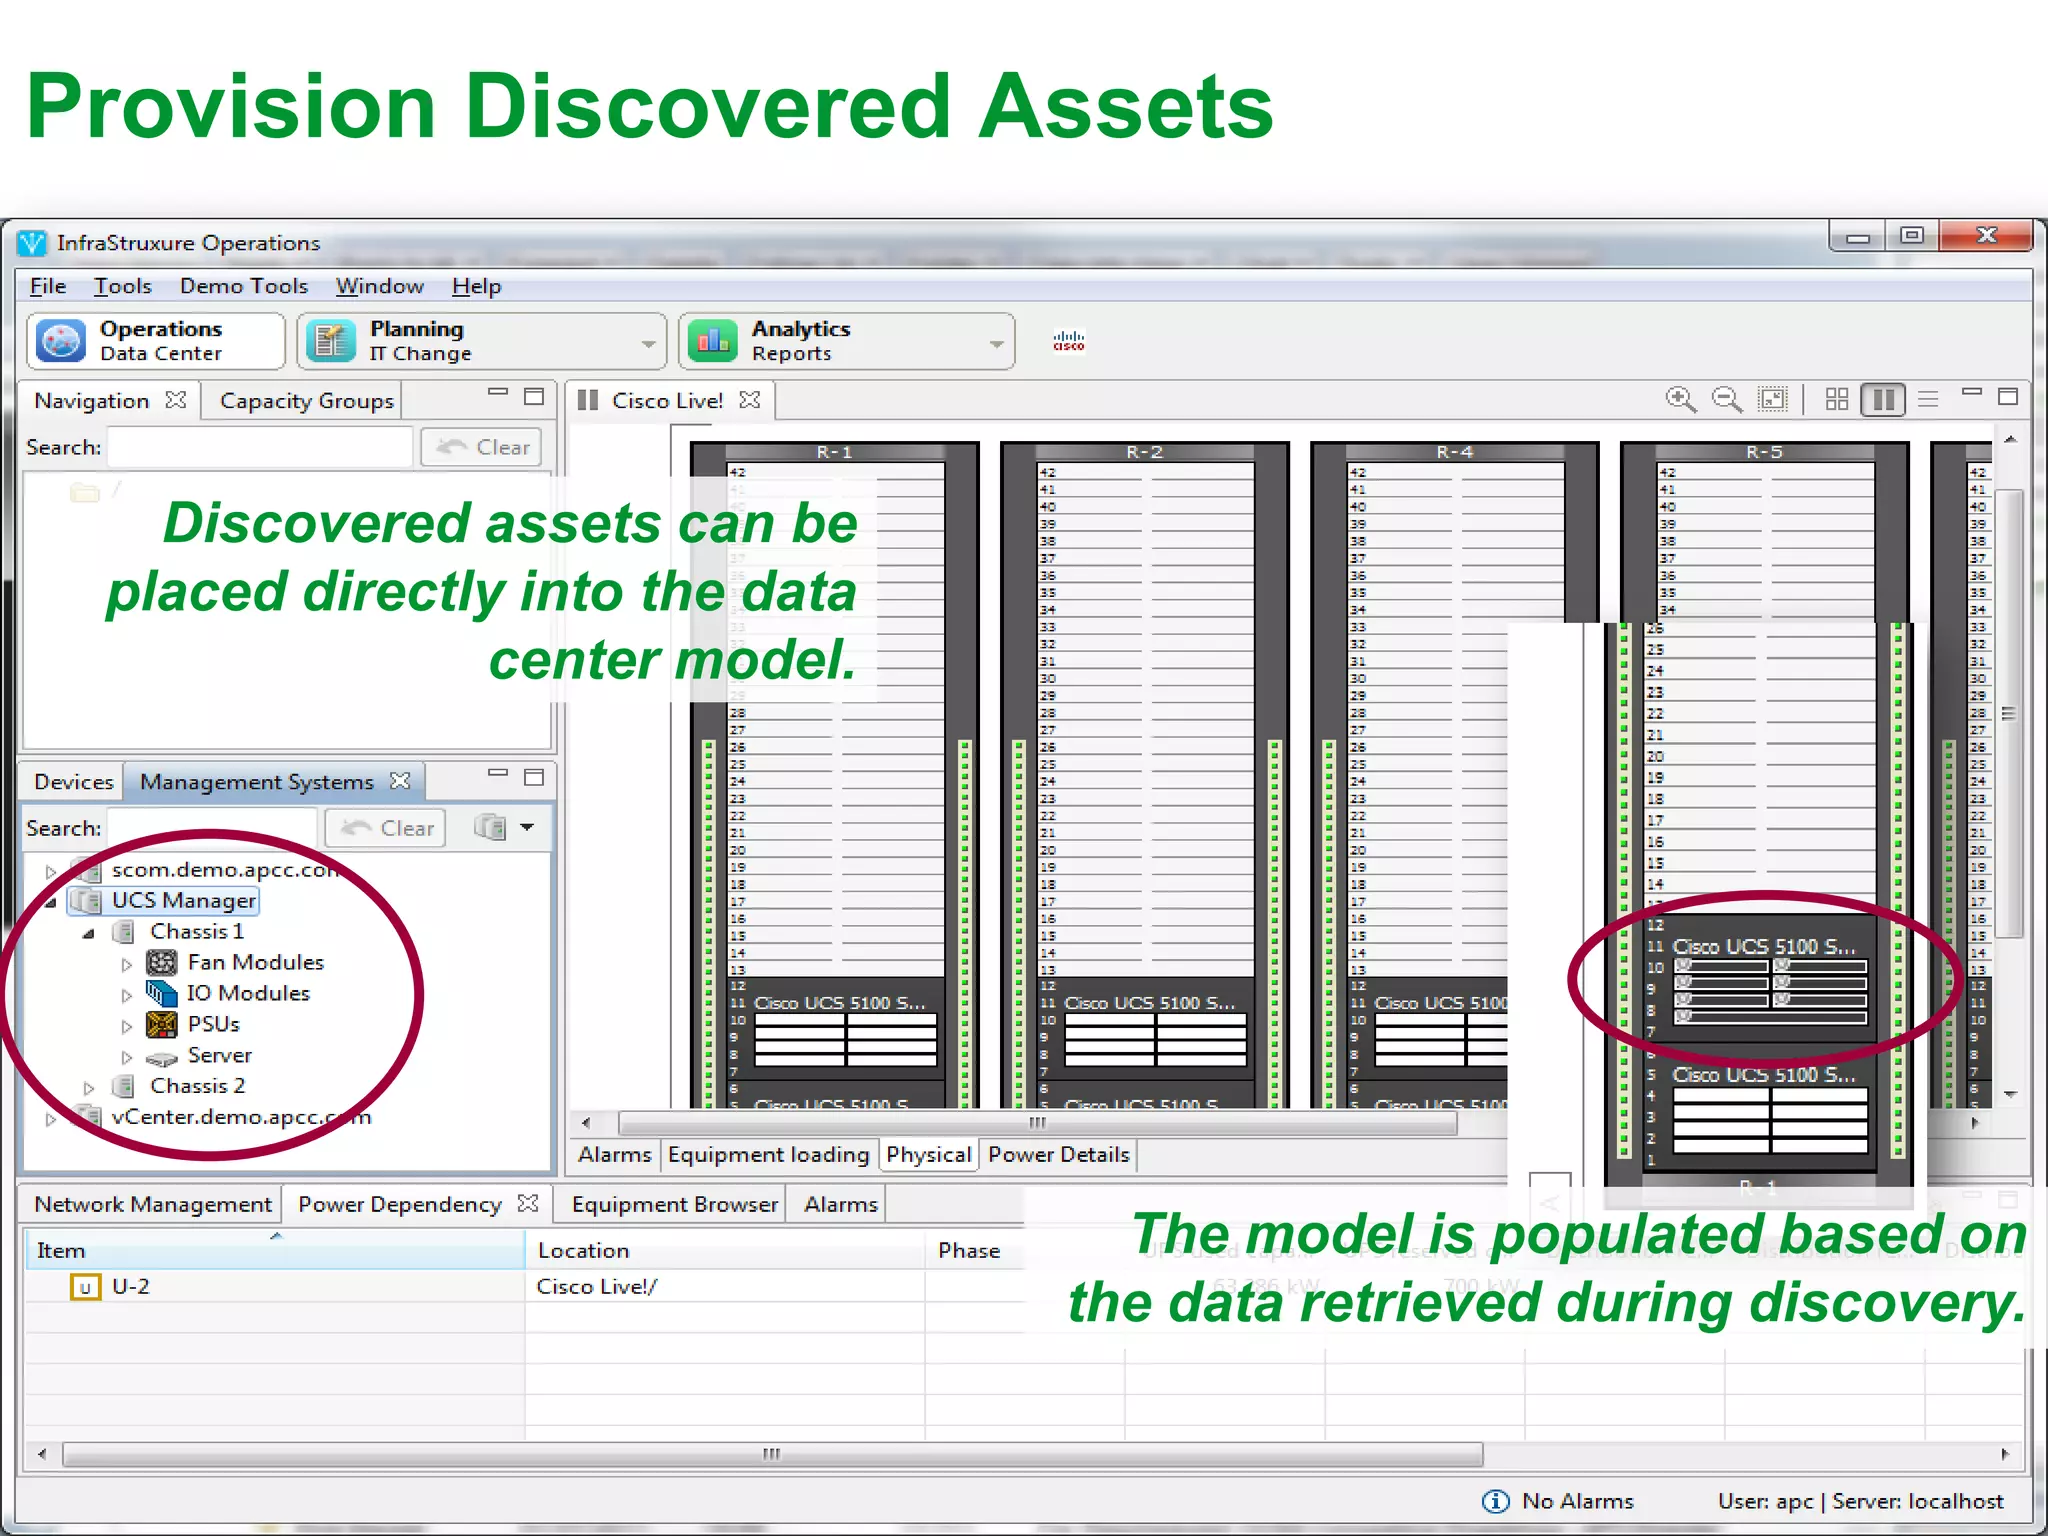
Task: Select vCenter.demo.apcc.com in tree
Action: pos(241,1117)
